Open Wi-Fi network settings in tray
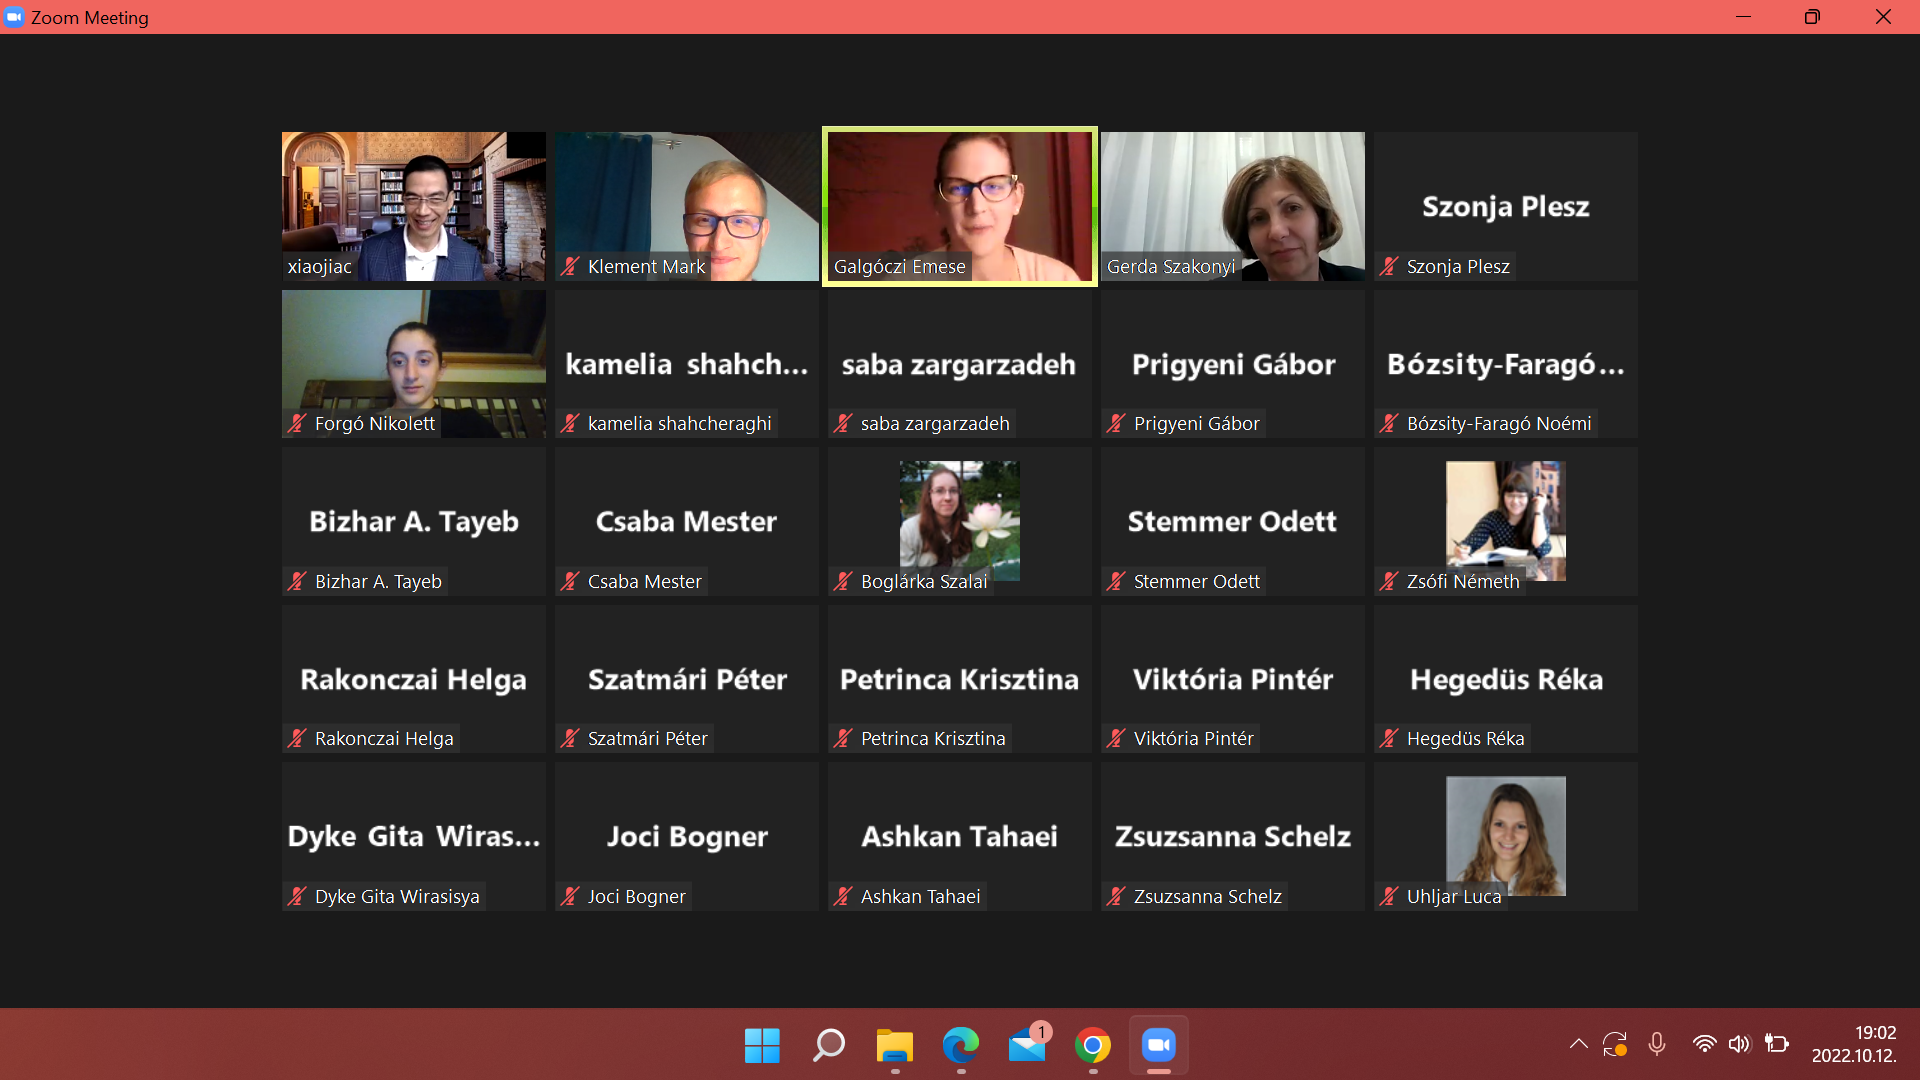This screenshot has height=1080, width=1920. tap(1705, 1044)
